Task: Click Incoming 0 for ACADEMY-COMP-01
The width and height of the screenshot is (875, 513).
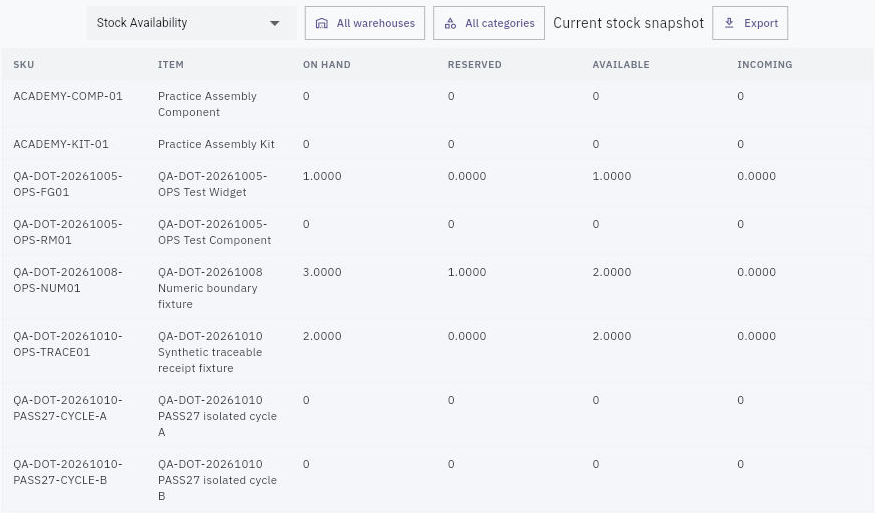Action: (741, 96)
